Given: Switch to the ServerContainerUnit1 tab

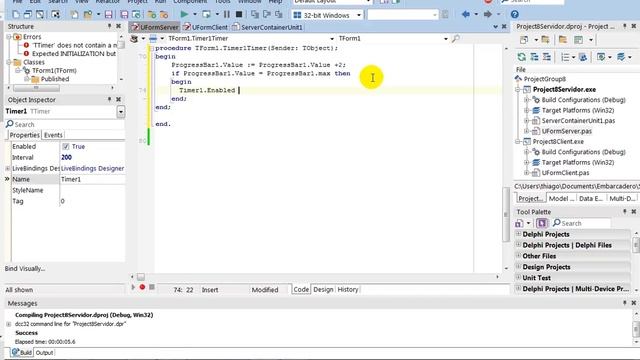Looking at the screenshot, I should pyautogui.click(x=267, y=27).
